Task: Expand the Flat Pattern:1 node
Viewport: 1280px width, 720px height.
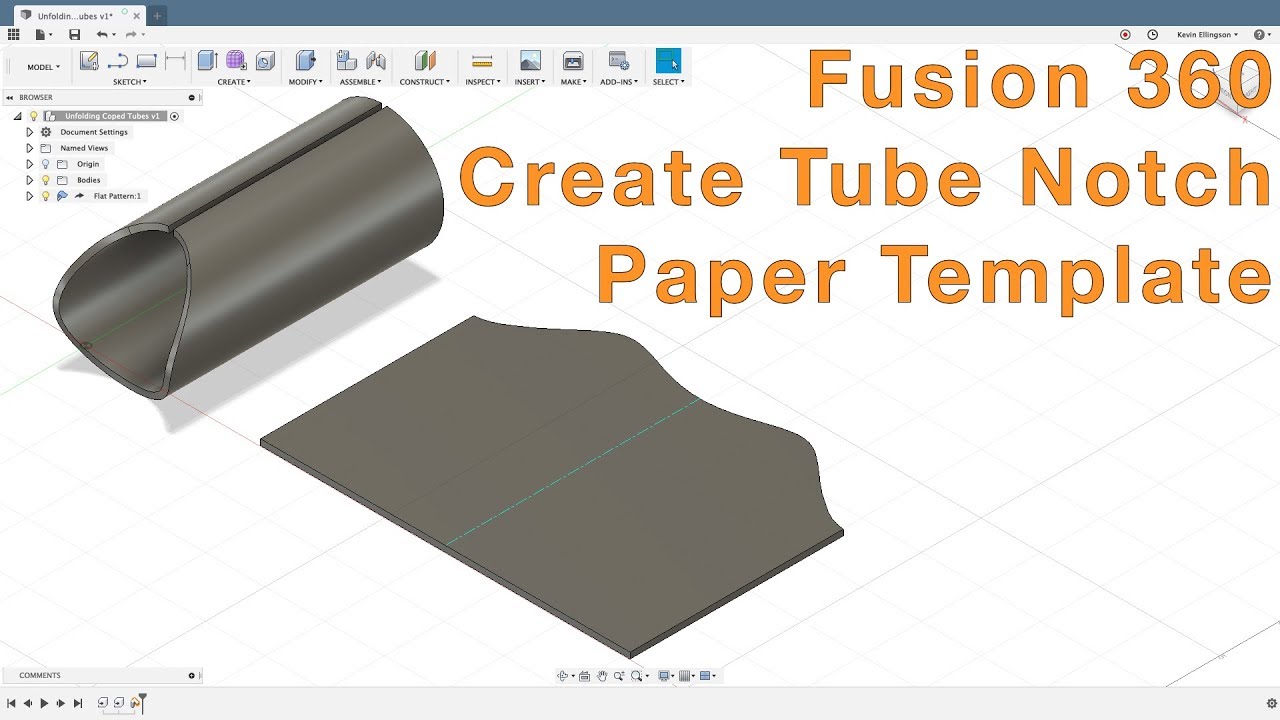Action: [29, 196]
